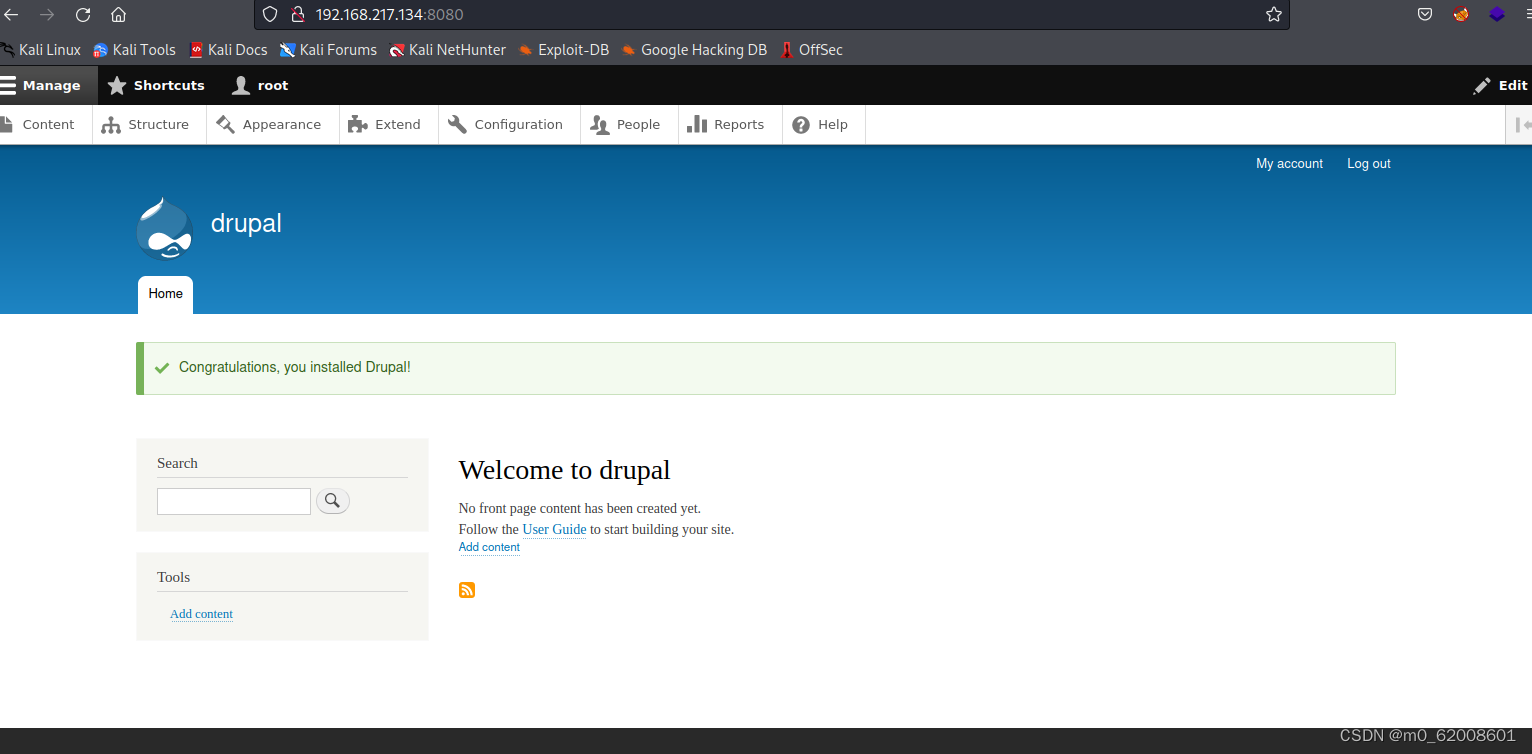Toggle toolbar orientation arrow button
Image resolution: width=1532 pixels, height=754 pixels.
coord(1521,125)
